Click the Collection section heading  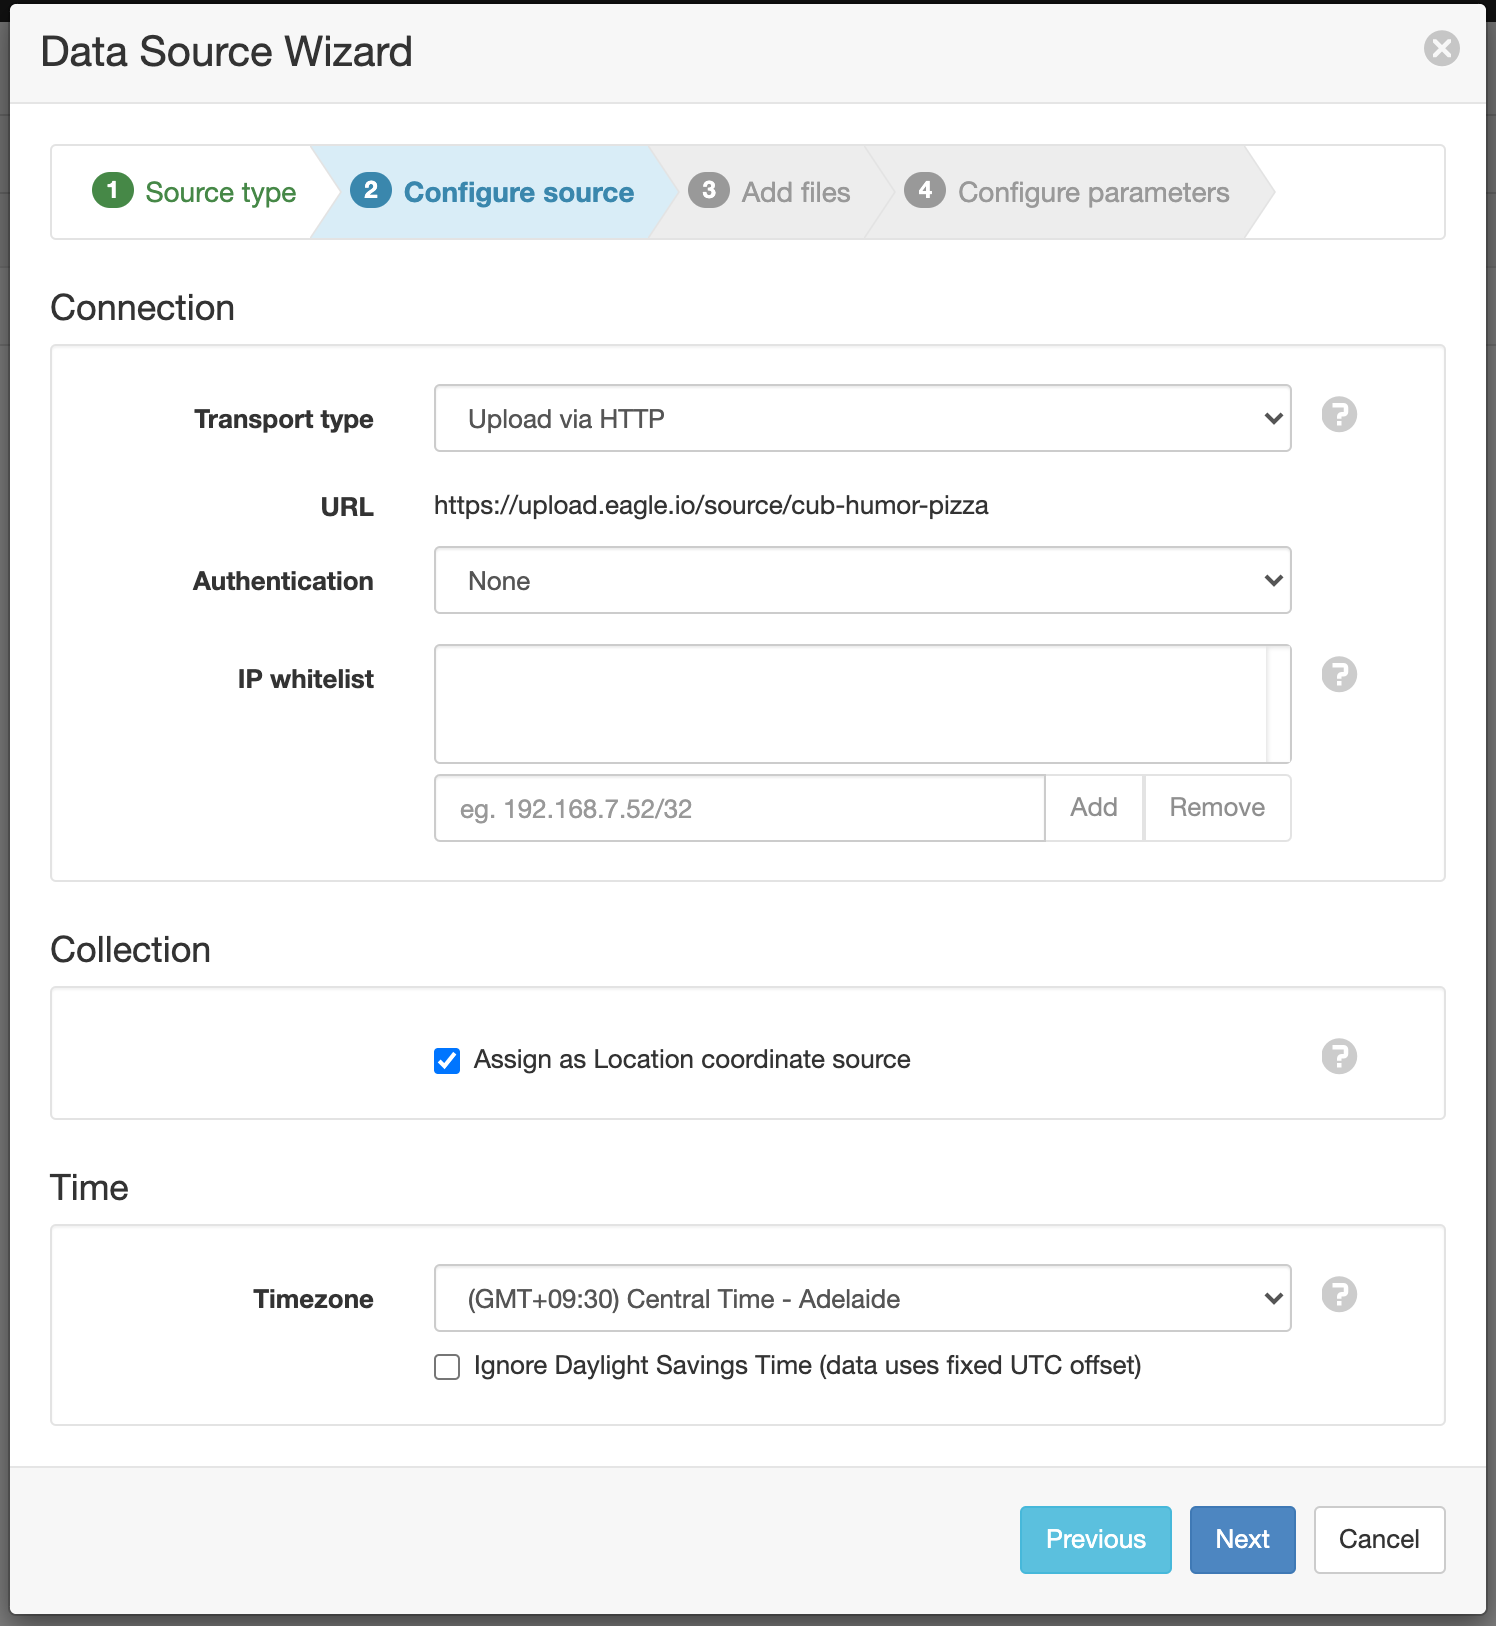point(130,950)
